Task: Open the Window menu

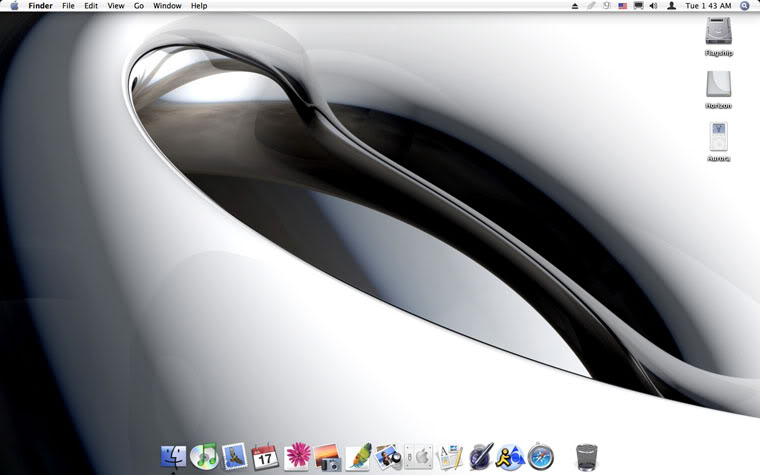Action: (167, 6)
